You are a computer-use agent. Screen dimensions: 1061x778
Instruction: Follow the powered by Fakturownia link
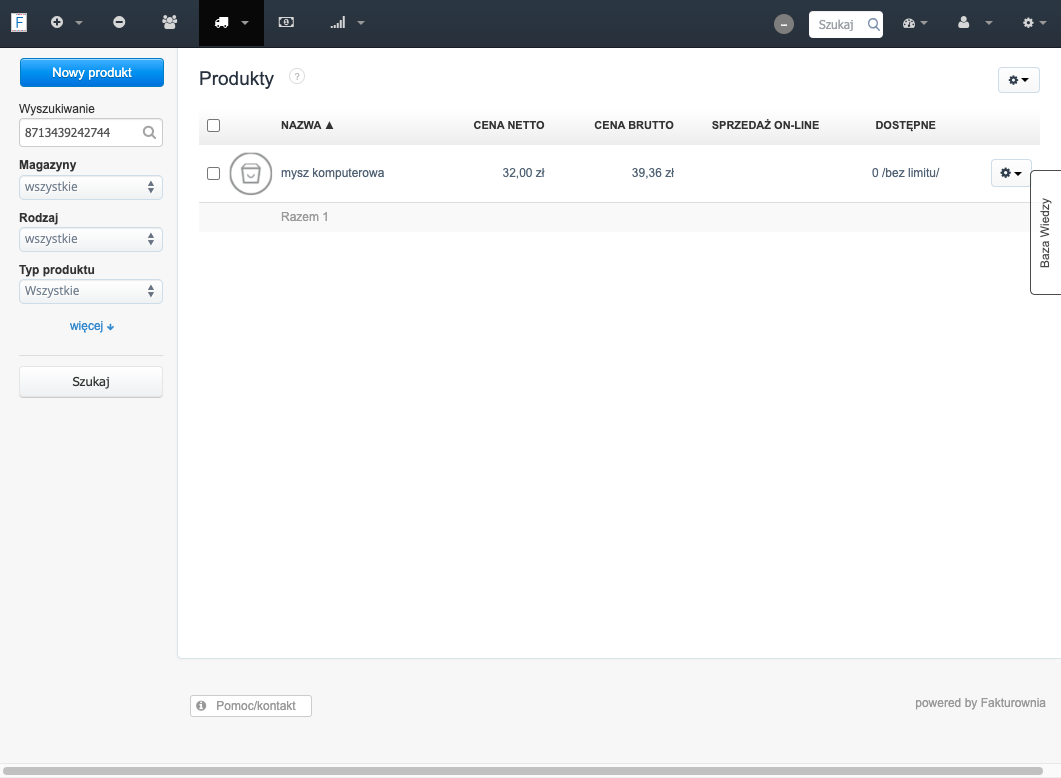pyautogui.click(x=980, y=703)
